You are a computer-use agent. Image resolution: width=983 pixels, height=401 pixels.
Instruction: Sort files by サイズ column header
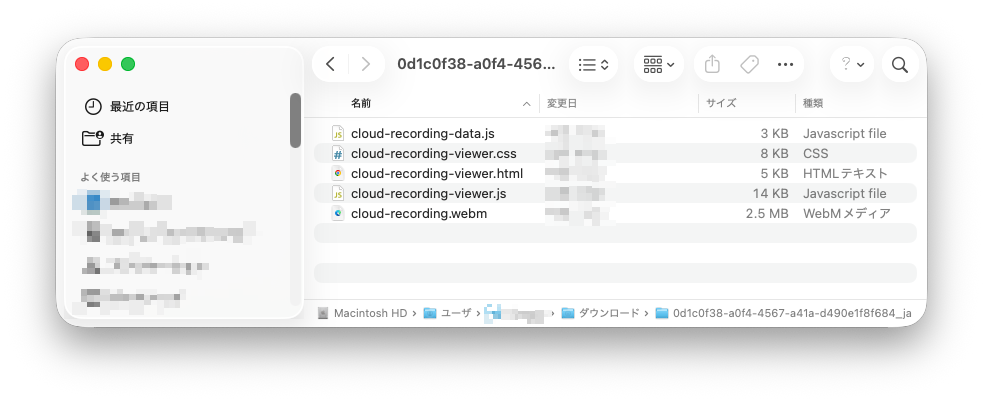click(721, 103)
